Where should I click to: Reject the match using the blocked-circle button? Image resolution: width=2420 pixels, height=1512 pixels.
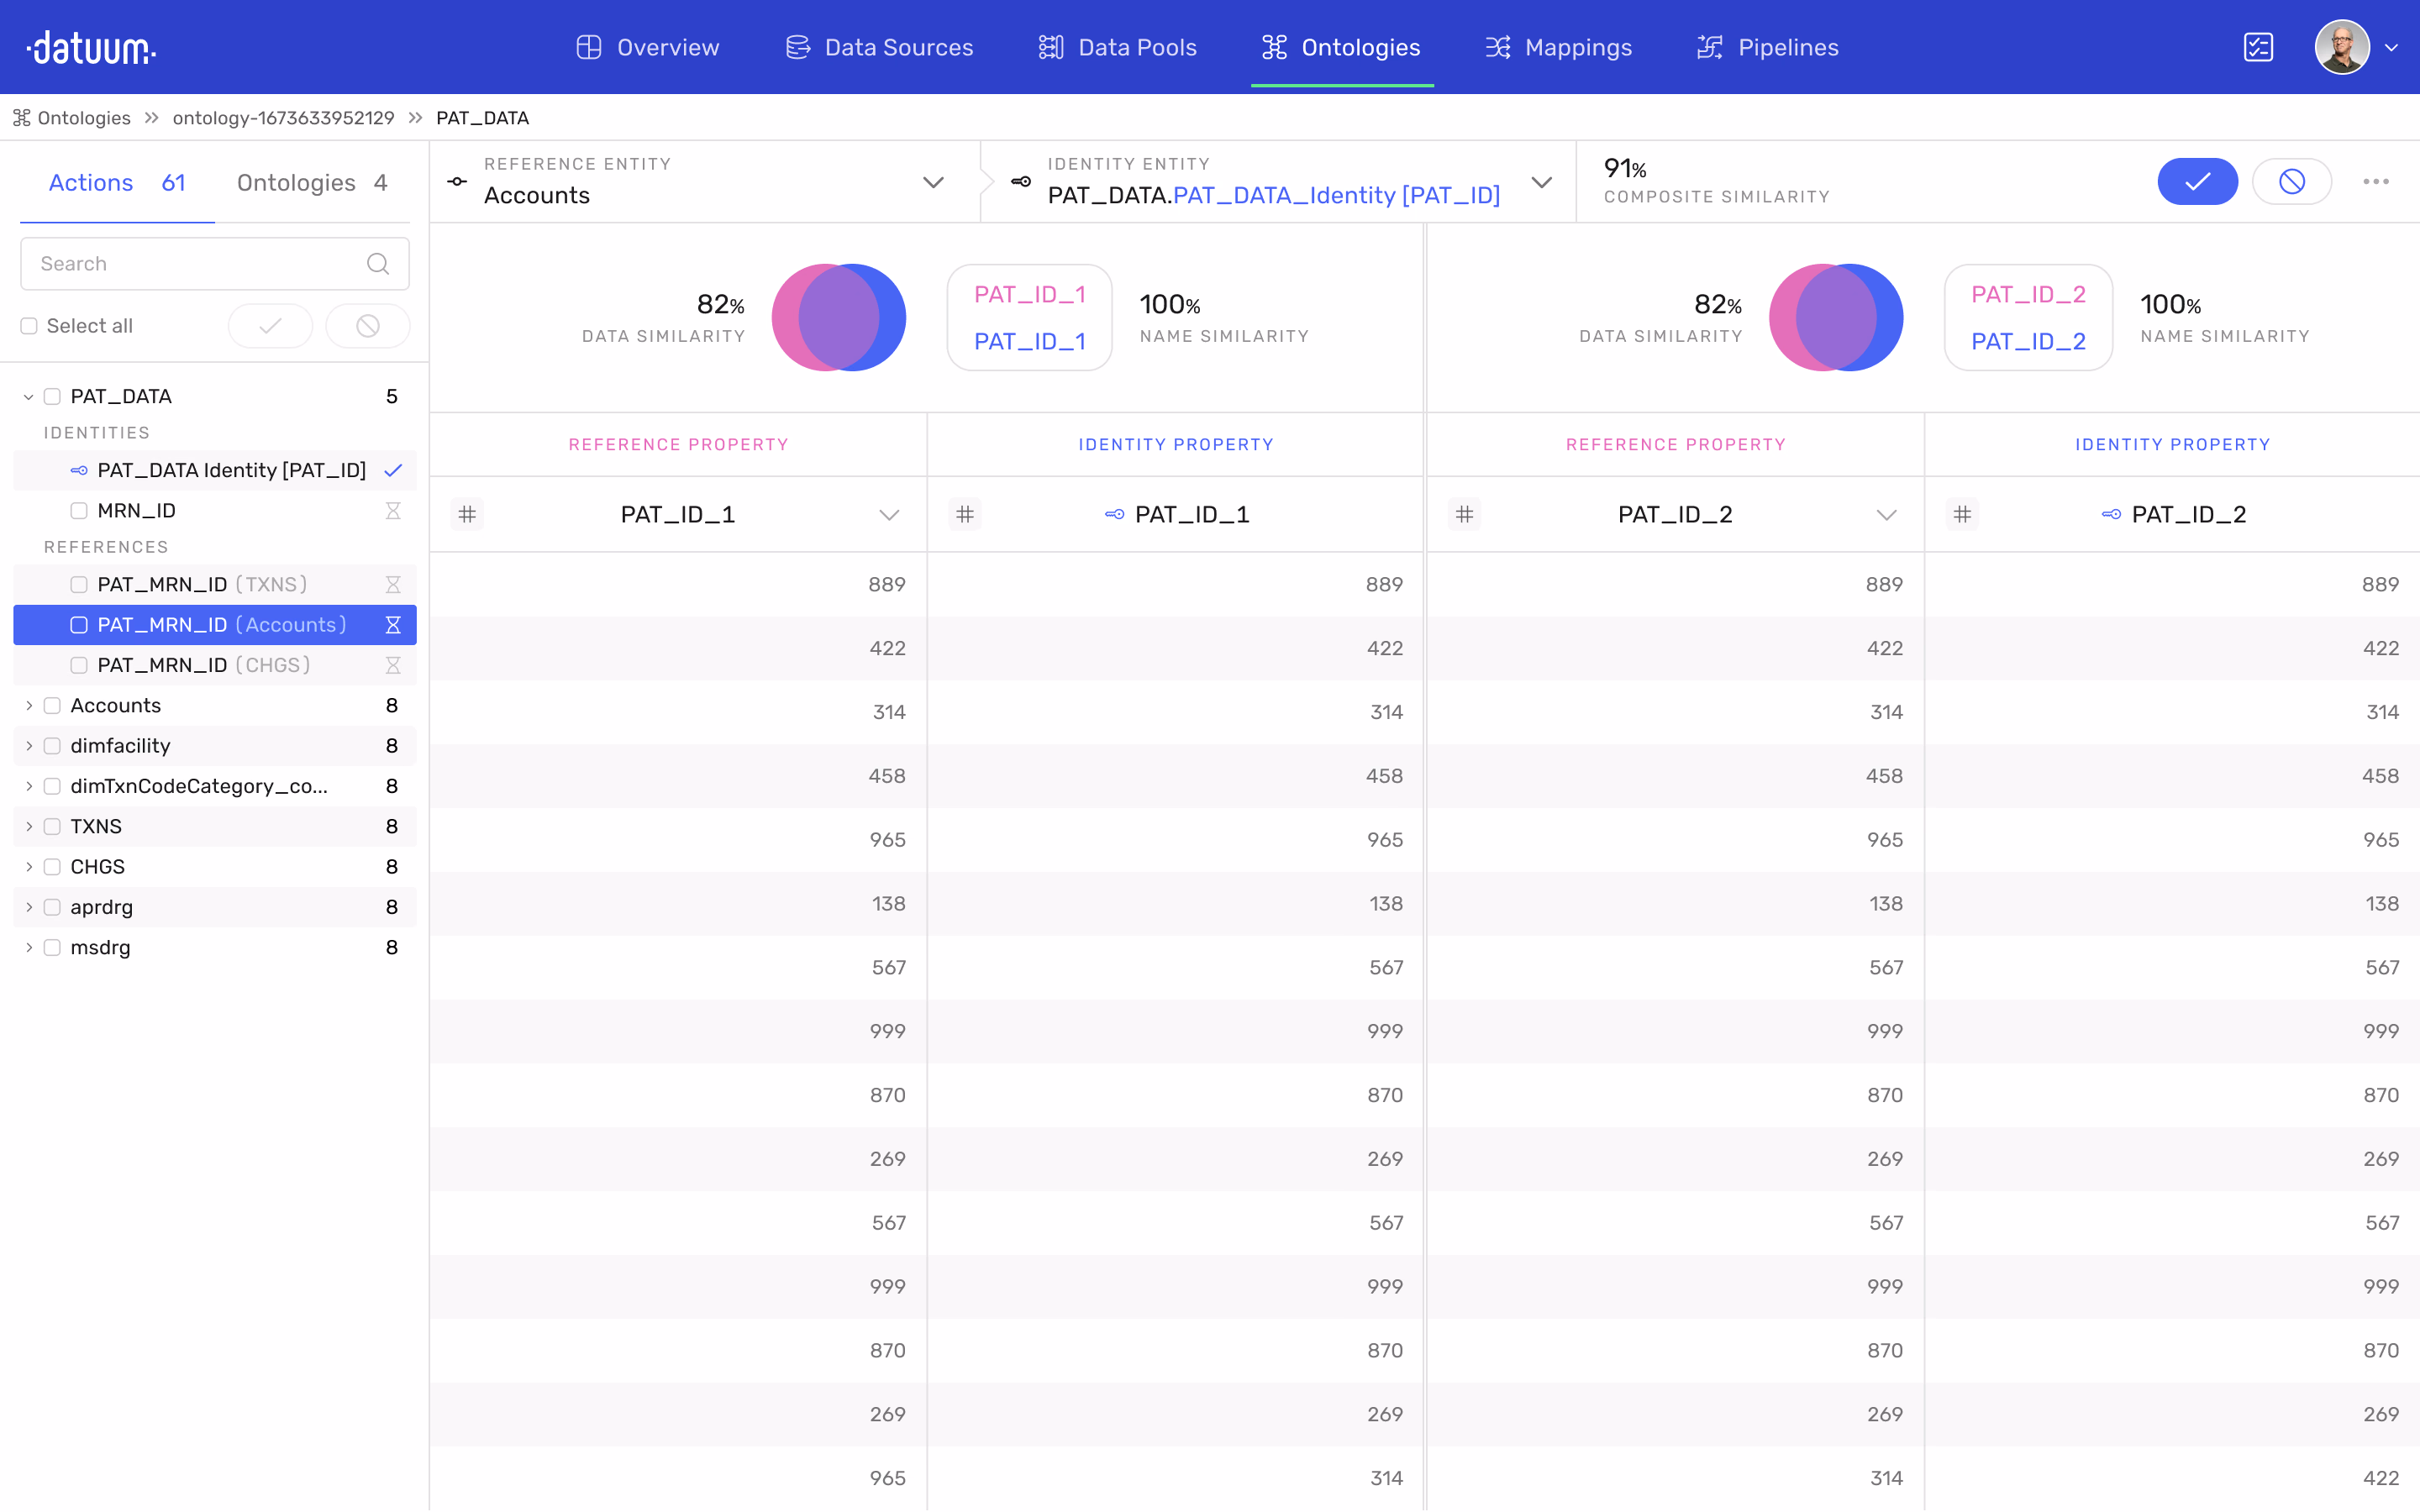coord(2291,181)
